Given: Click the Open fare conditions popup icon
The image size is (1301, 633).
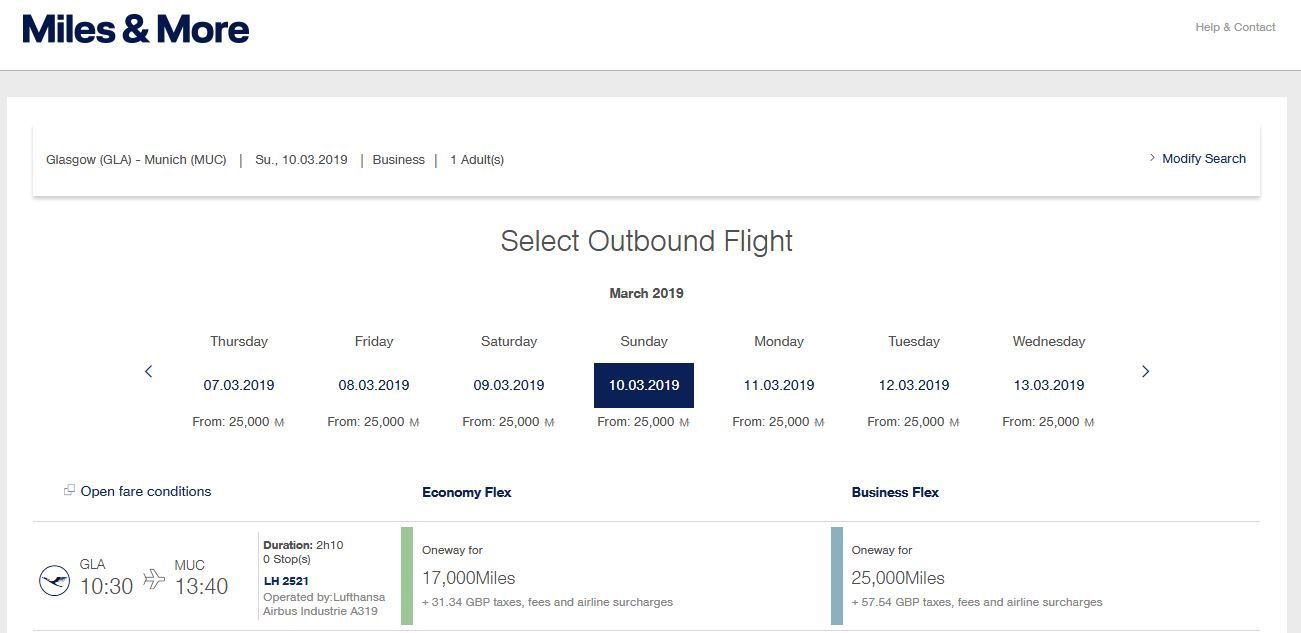Looking at the screenshot, I should click(x=69, y=490).
